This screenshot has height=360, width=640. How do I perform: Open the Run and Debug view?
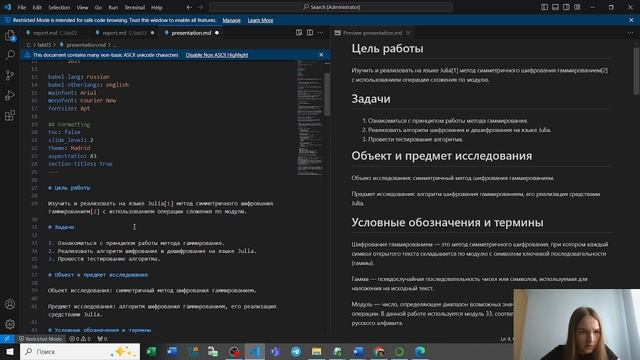click(10, 95)
